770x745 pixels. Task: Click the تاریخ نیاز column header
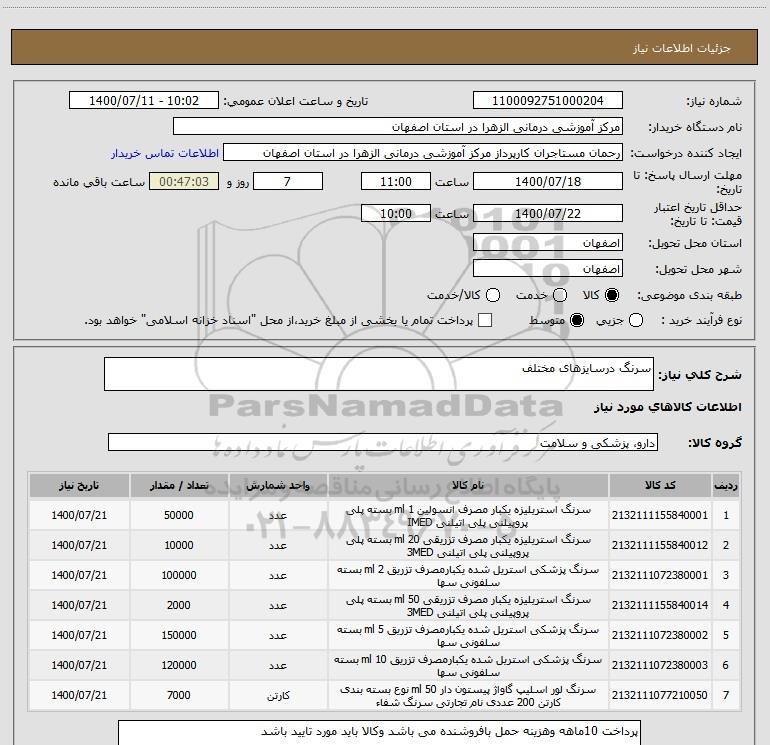click(x=79, y=486)
